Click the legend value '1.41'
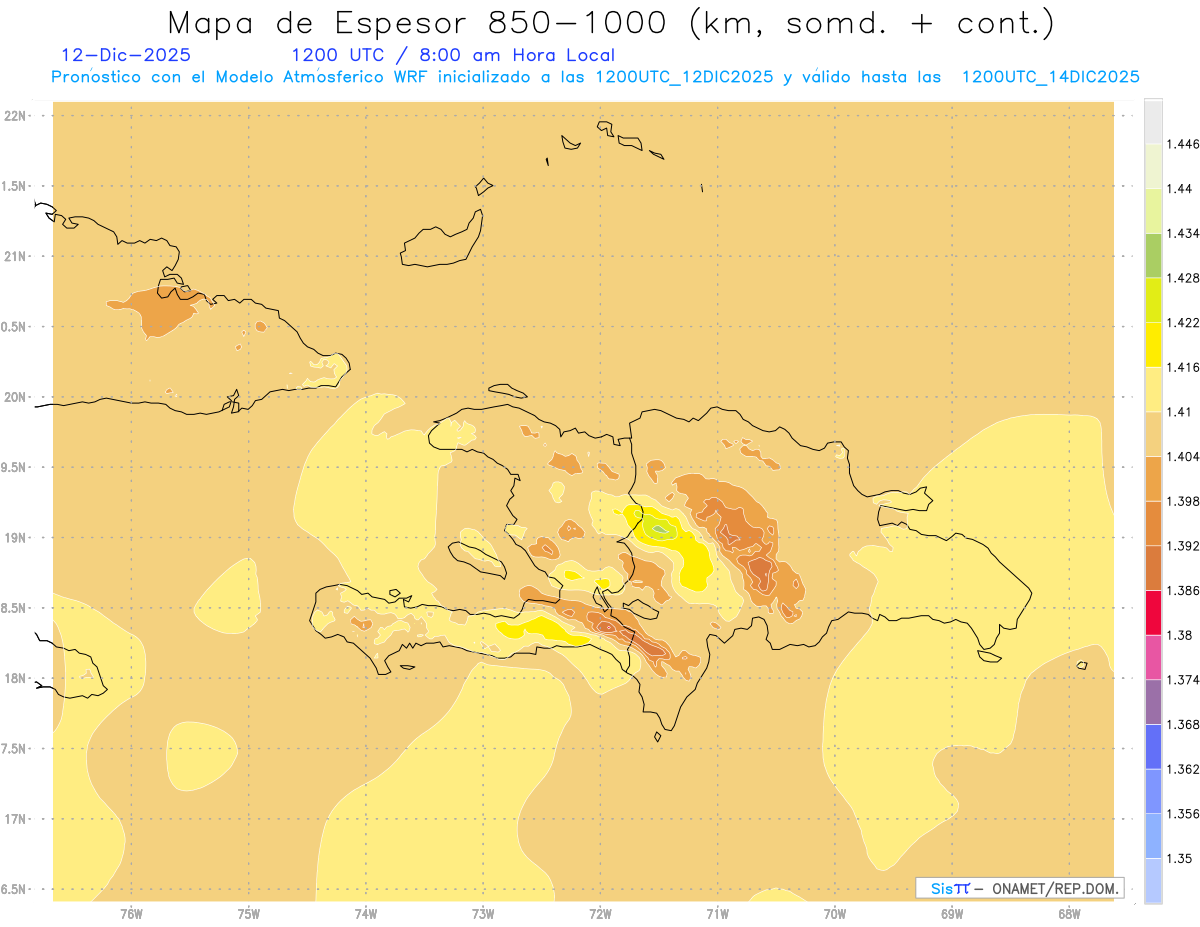This screenshot has height=927, width=1200. [1180, 412]
